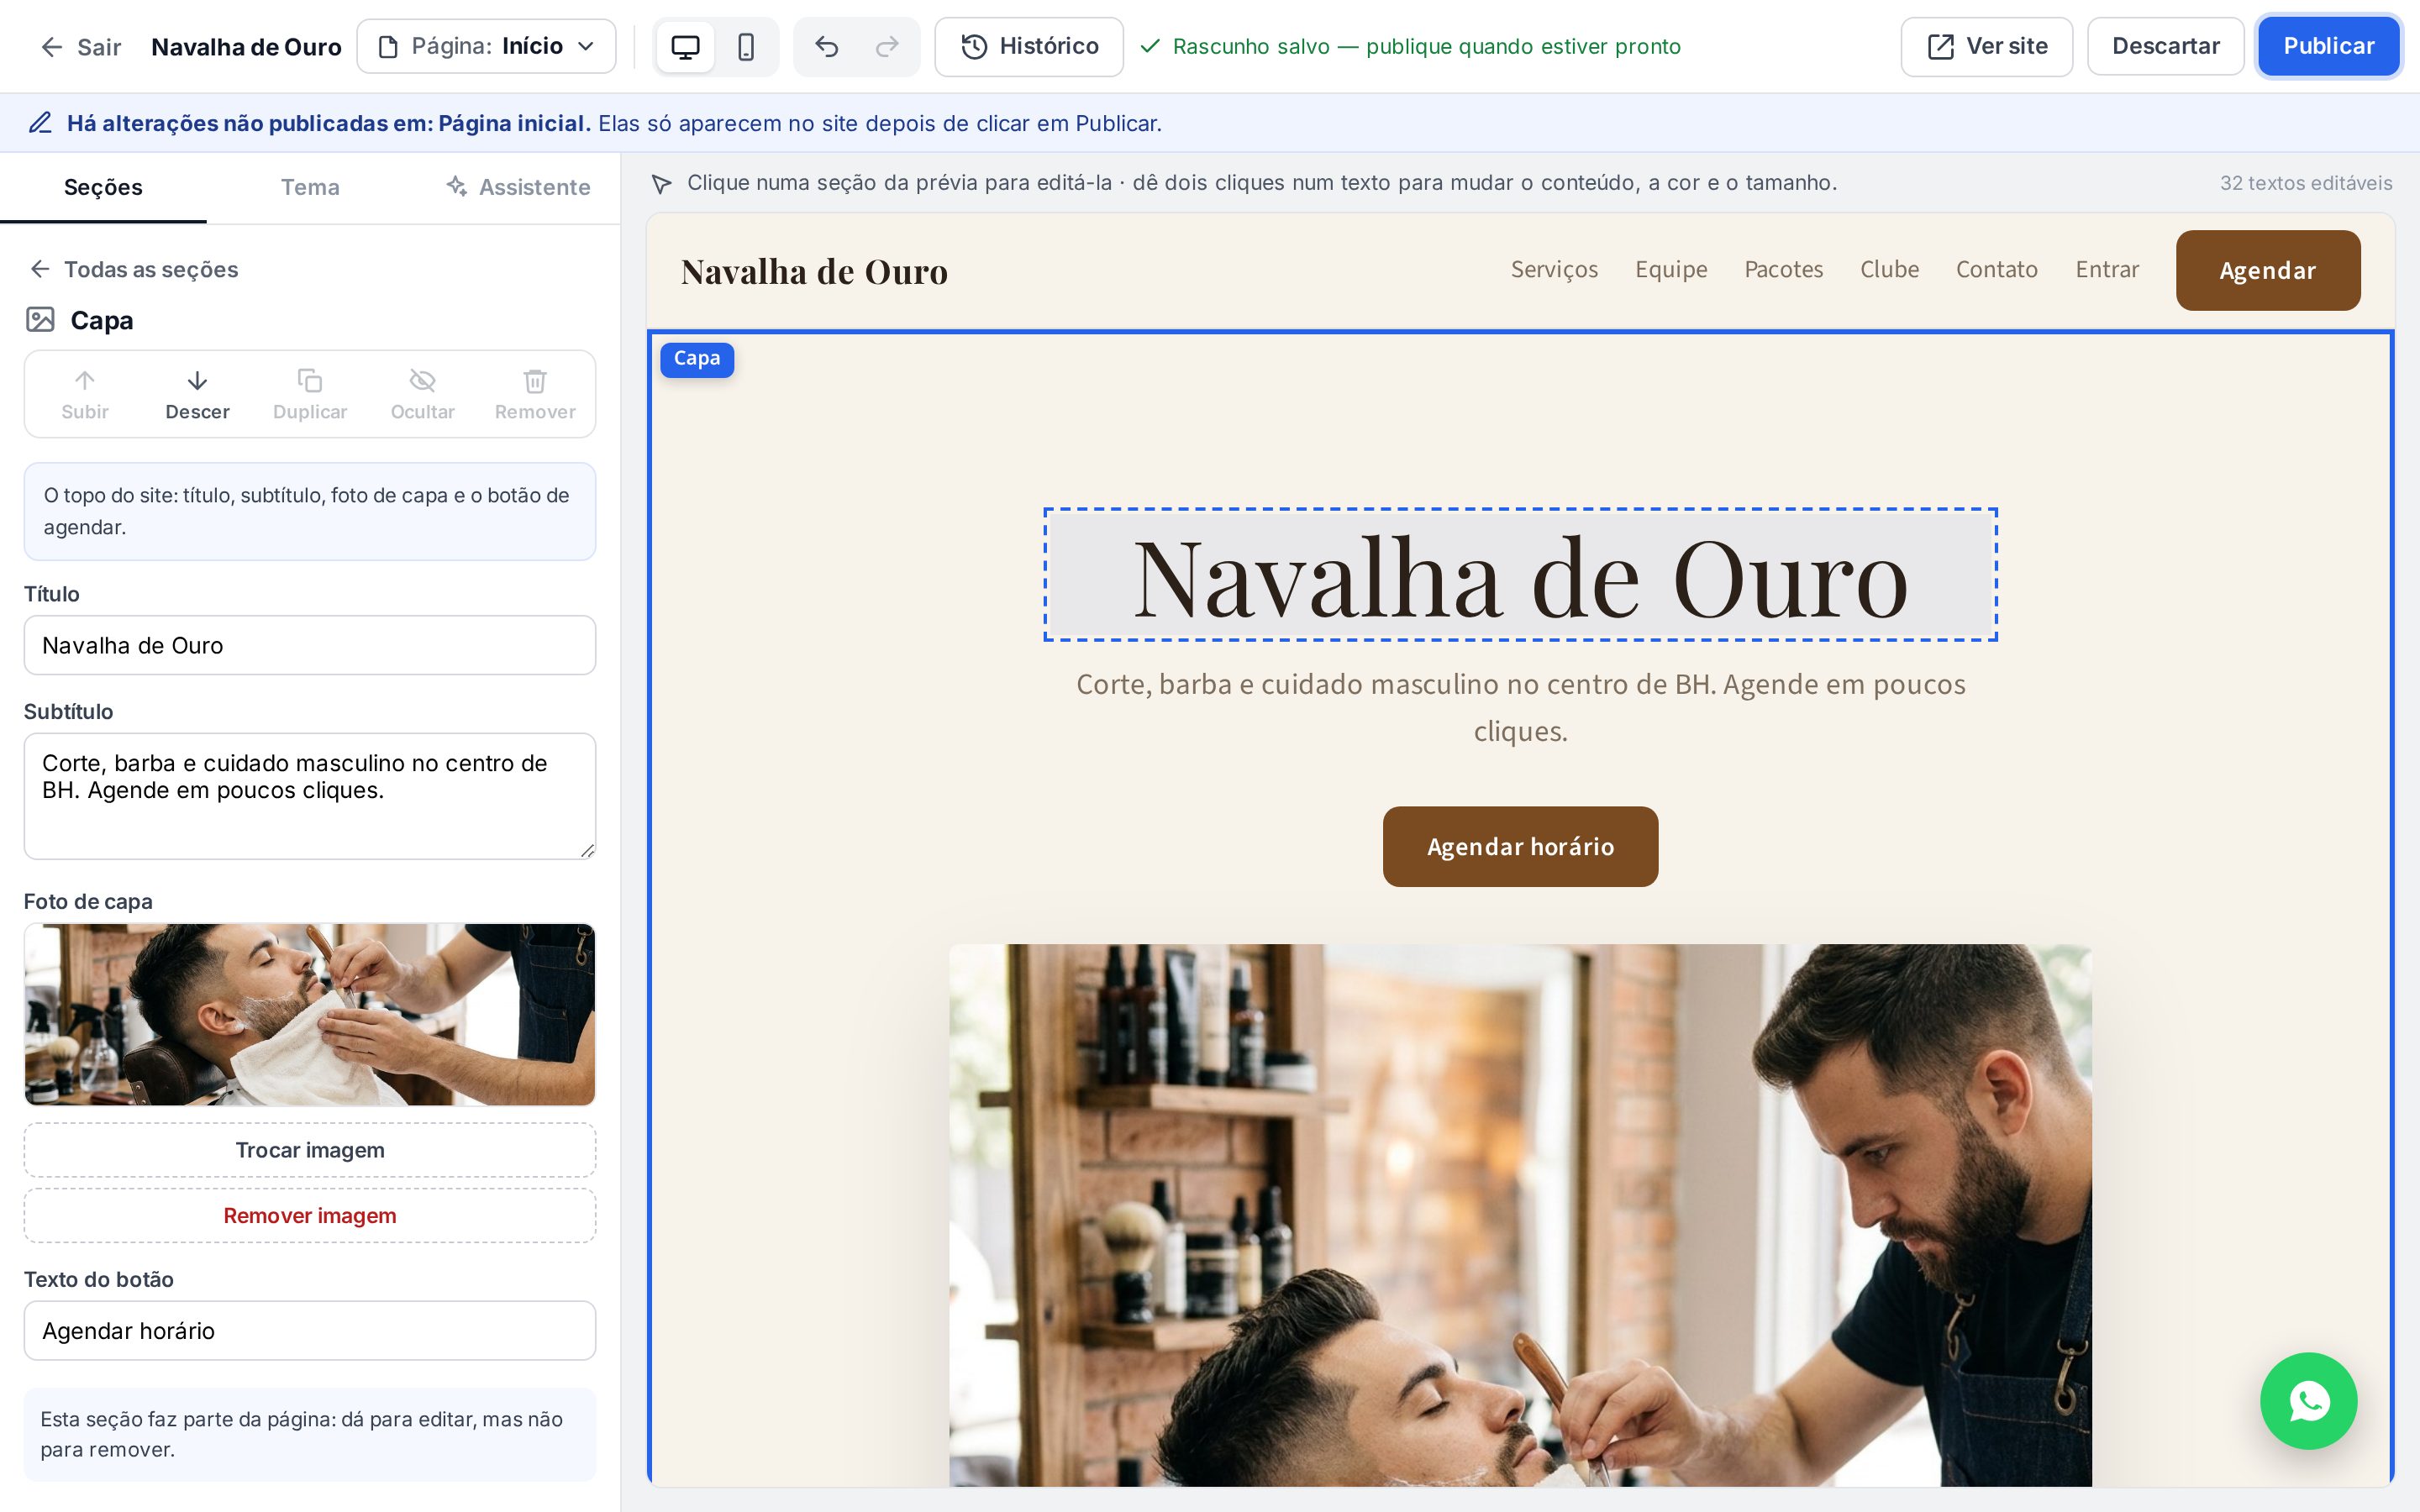This screenshot has width=2420, height=1512.
Task: Click the Descartar button
Action: pos(2165,46)
